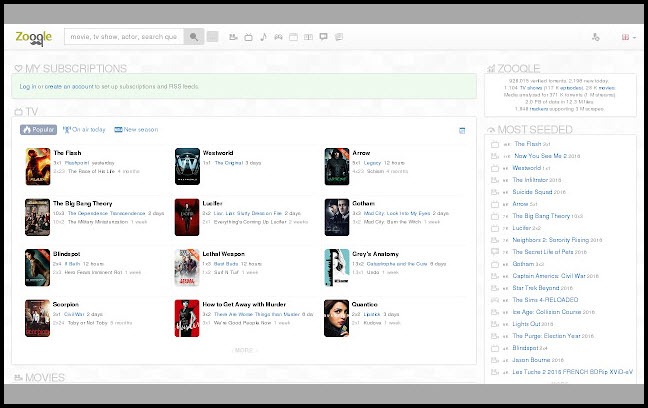Switch to the On air today tab
Image resolution: width=648 pixels, height=408 pixels.
[x=84, y=130]
